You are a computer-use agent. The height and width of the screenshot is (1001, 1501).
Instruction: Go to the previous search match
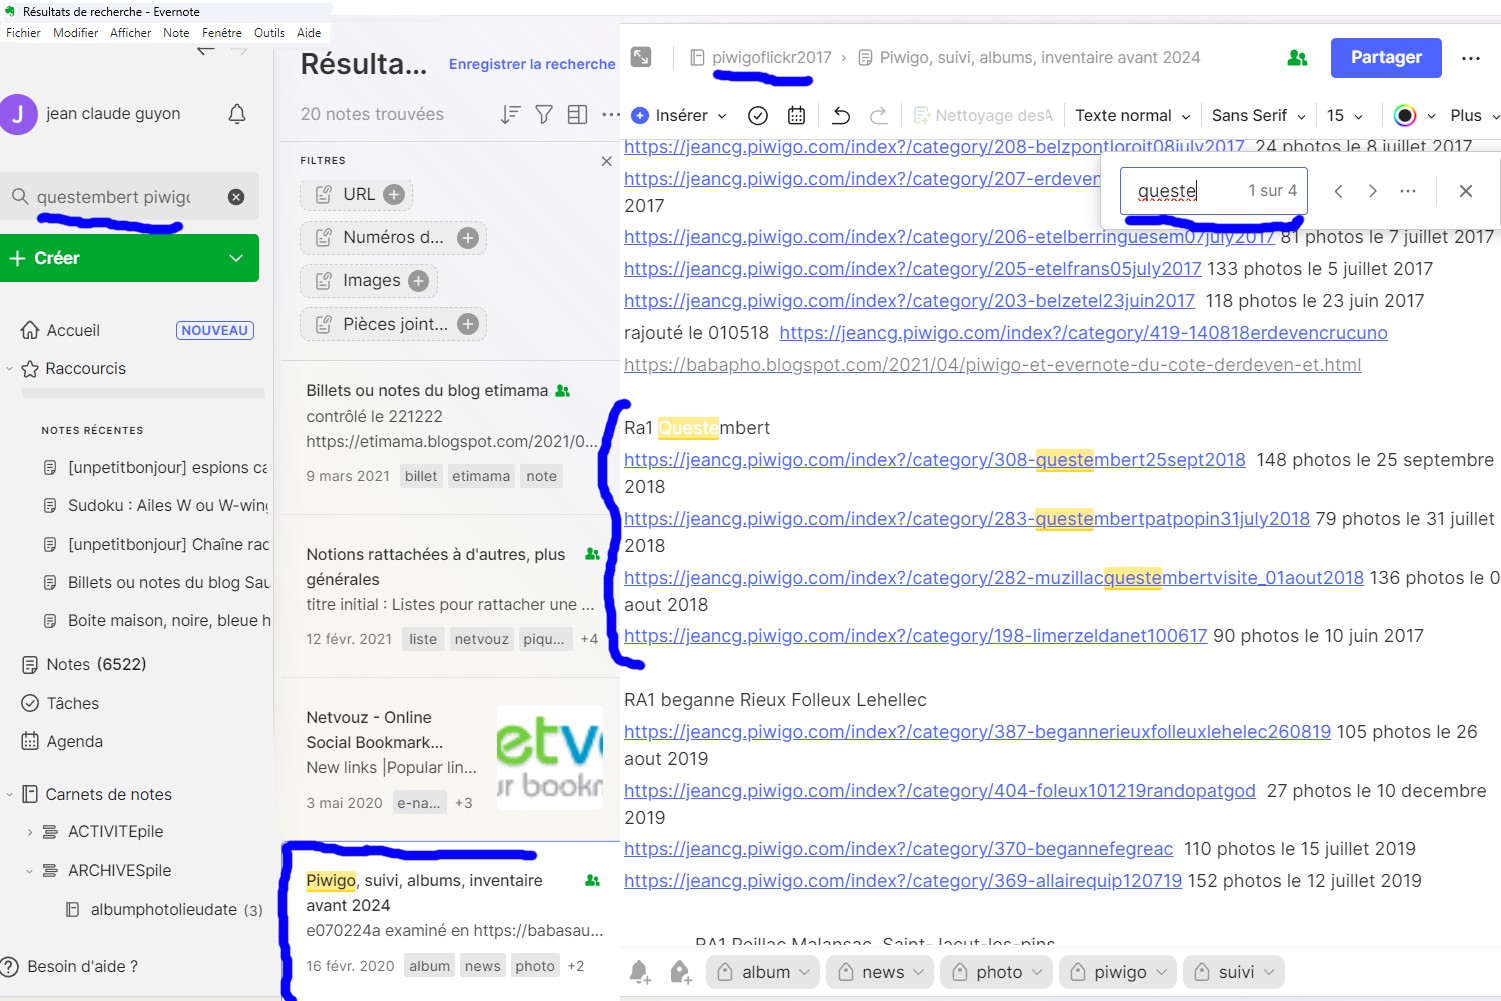click(x=1338, y=191)
